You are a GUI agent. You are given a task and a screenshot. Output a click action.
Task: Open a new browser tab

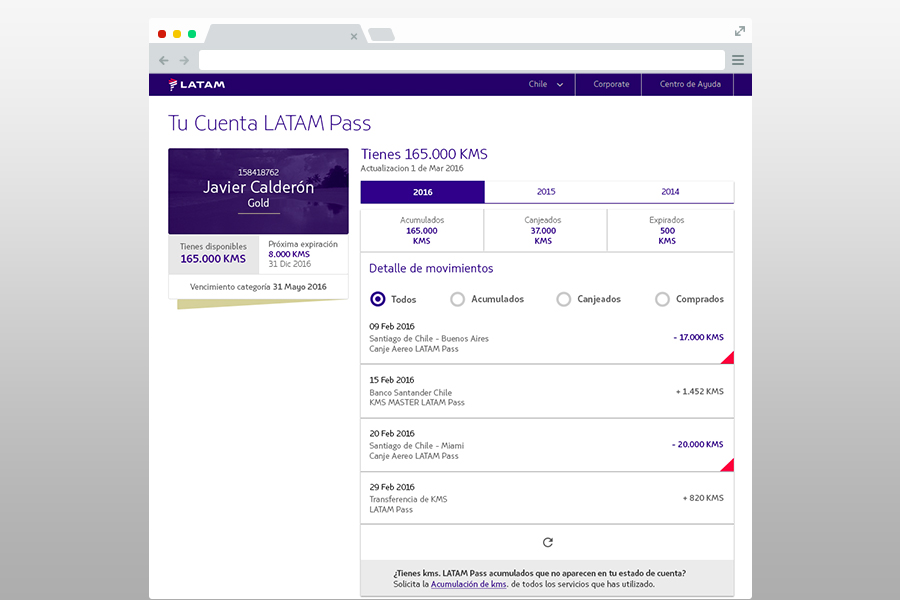(381, 35)
